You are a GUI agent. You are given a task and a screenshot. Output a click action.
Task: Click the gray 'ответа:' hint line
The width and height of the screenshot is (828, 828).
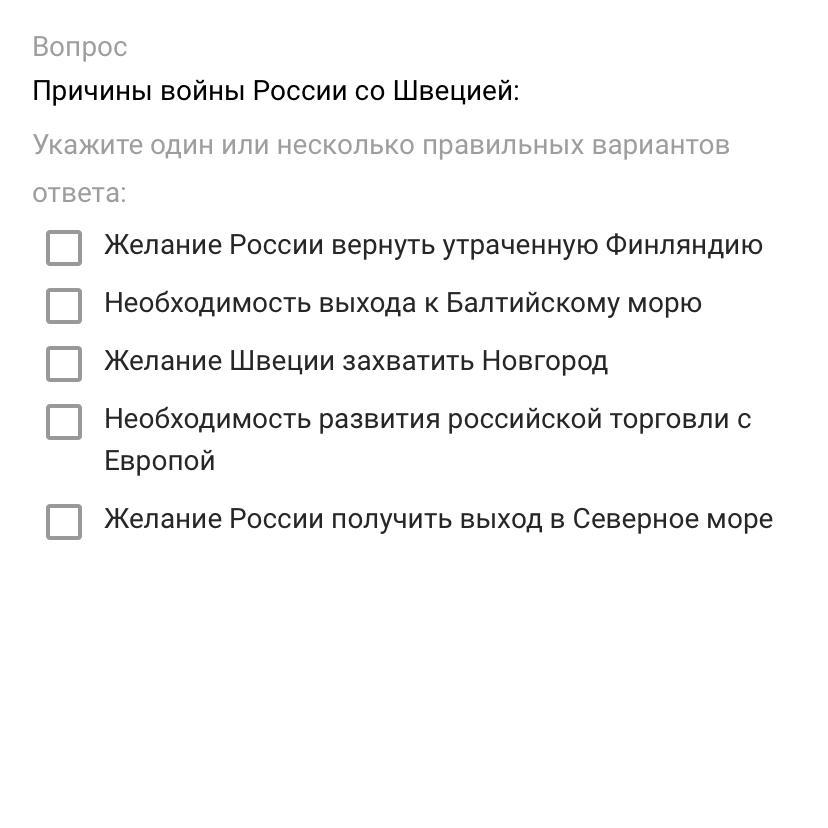[x=80, y=193]
